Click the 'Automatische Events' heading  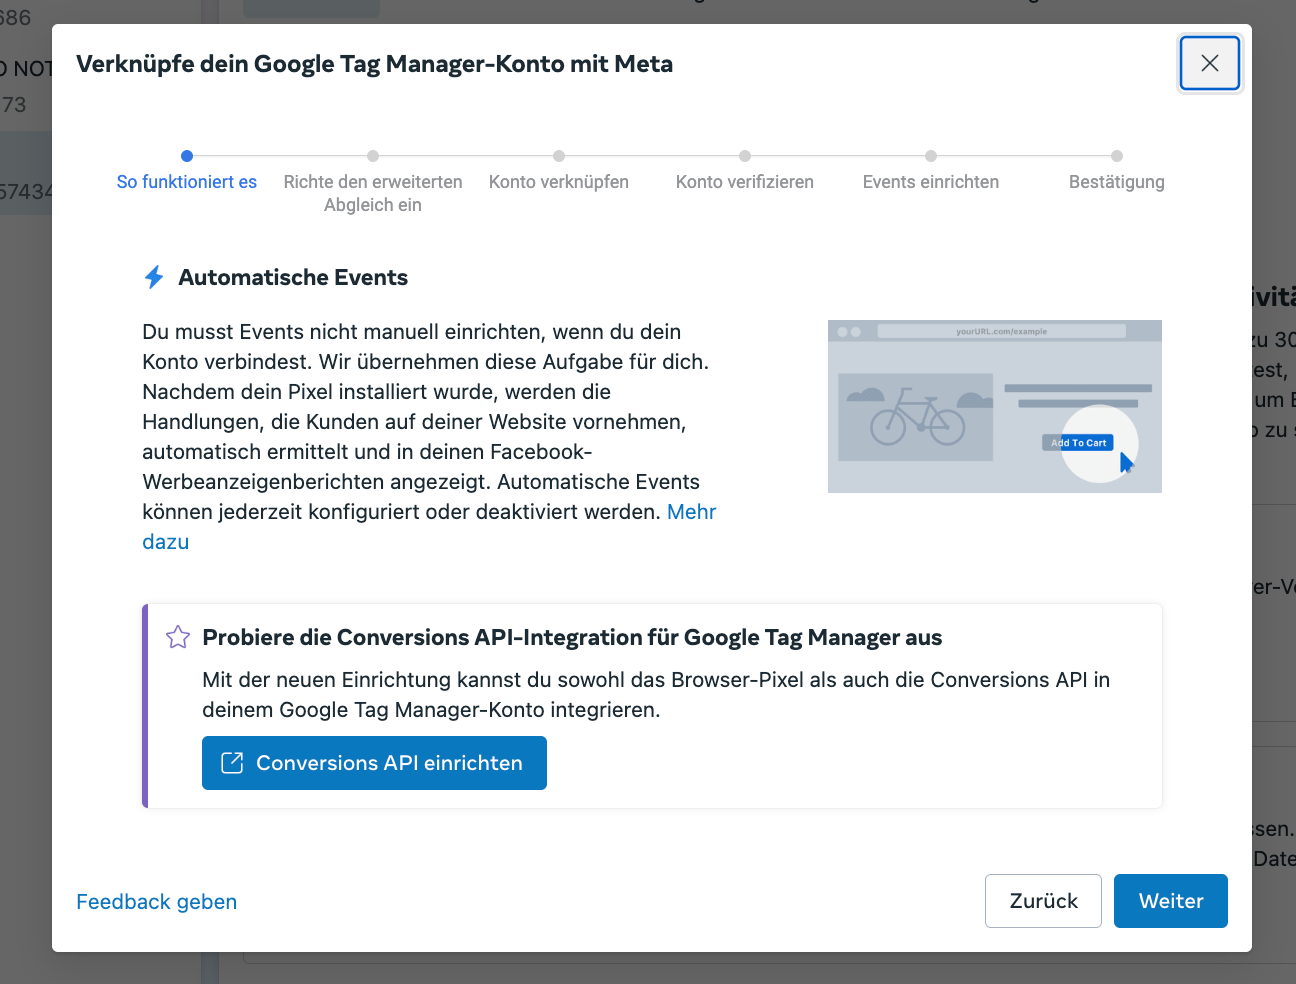[x=293, y=277]
